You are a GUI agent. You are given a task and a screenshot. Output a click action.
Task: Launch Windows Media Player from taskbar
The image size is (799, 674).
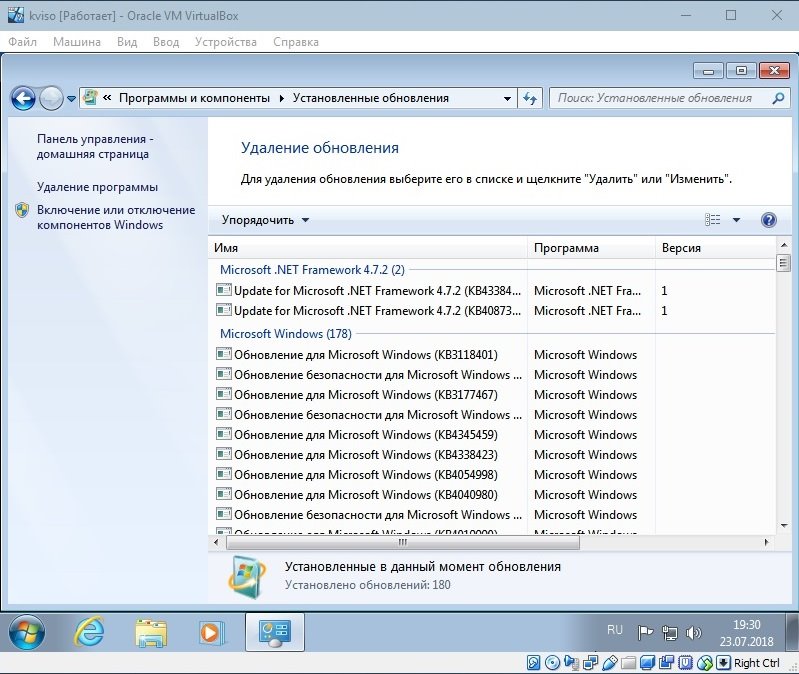point(211,632)
